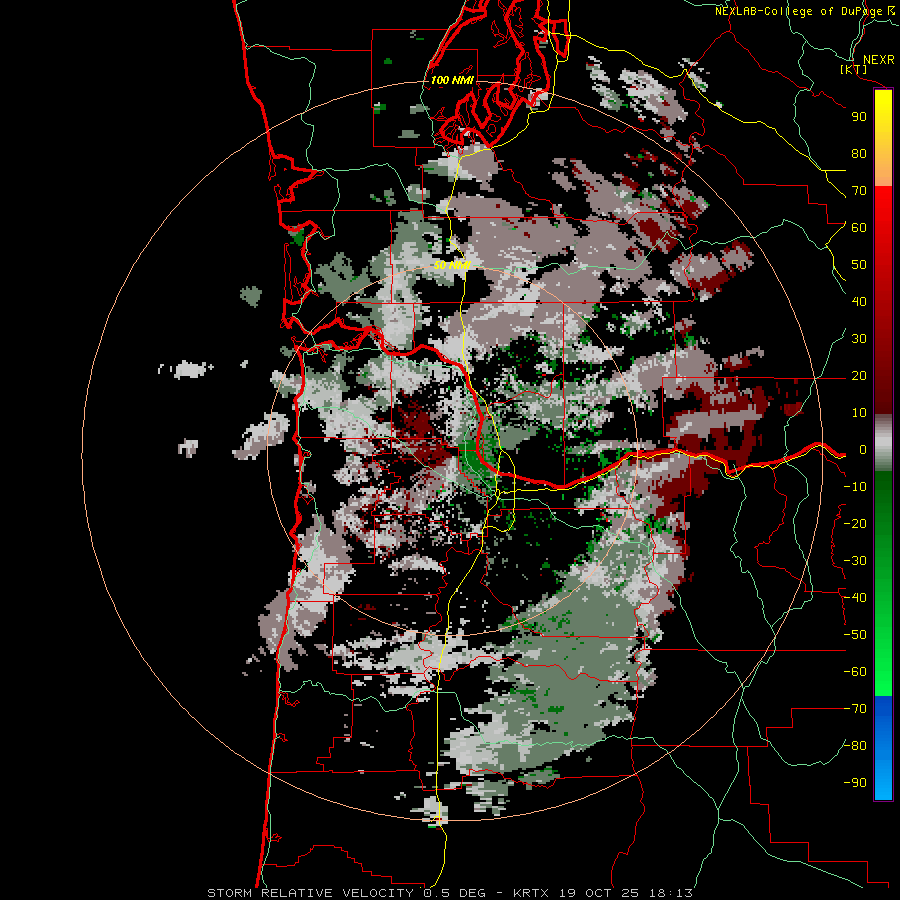Click the -10 value on the velocity scale
The height and width of the screenshot is (900, 900).
point(855,487)
